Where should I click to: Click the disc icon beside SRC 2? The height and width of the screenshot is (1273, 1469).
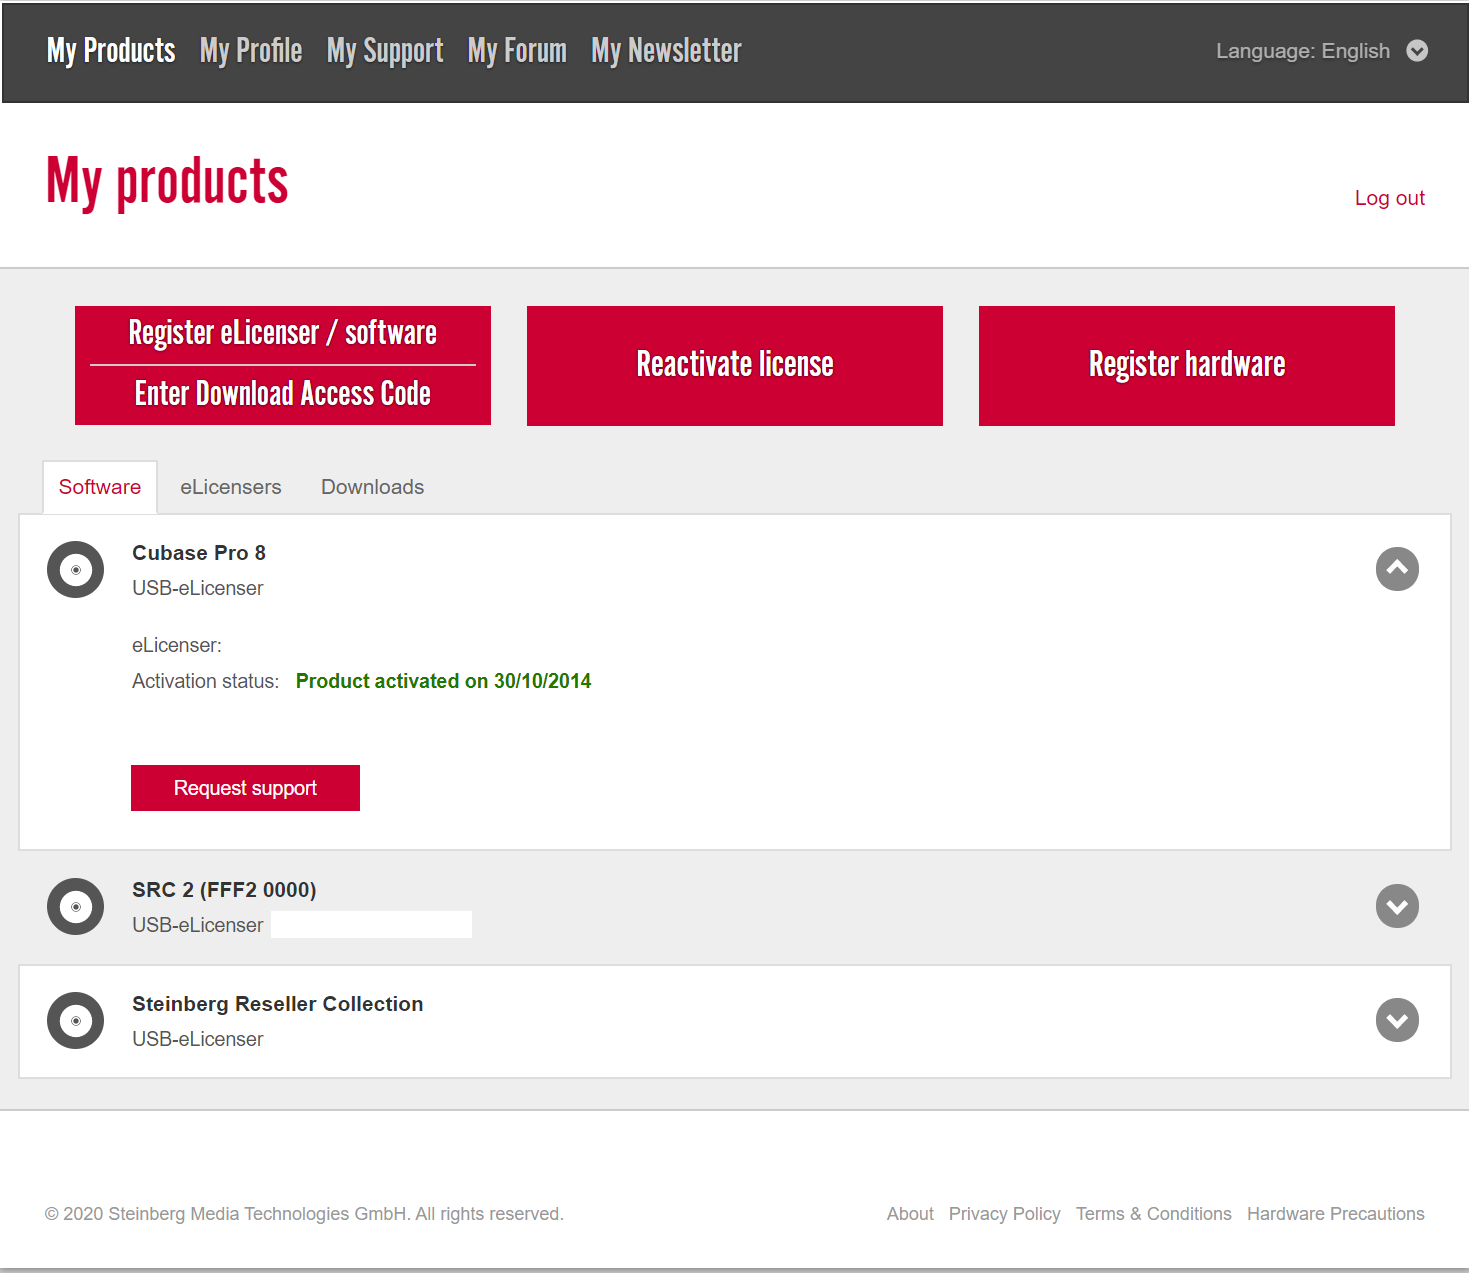click(x=76, y=907)
